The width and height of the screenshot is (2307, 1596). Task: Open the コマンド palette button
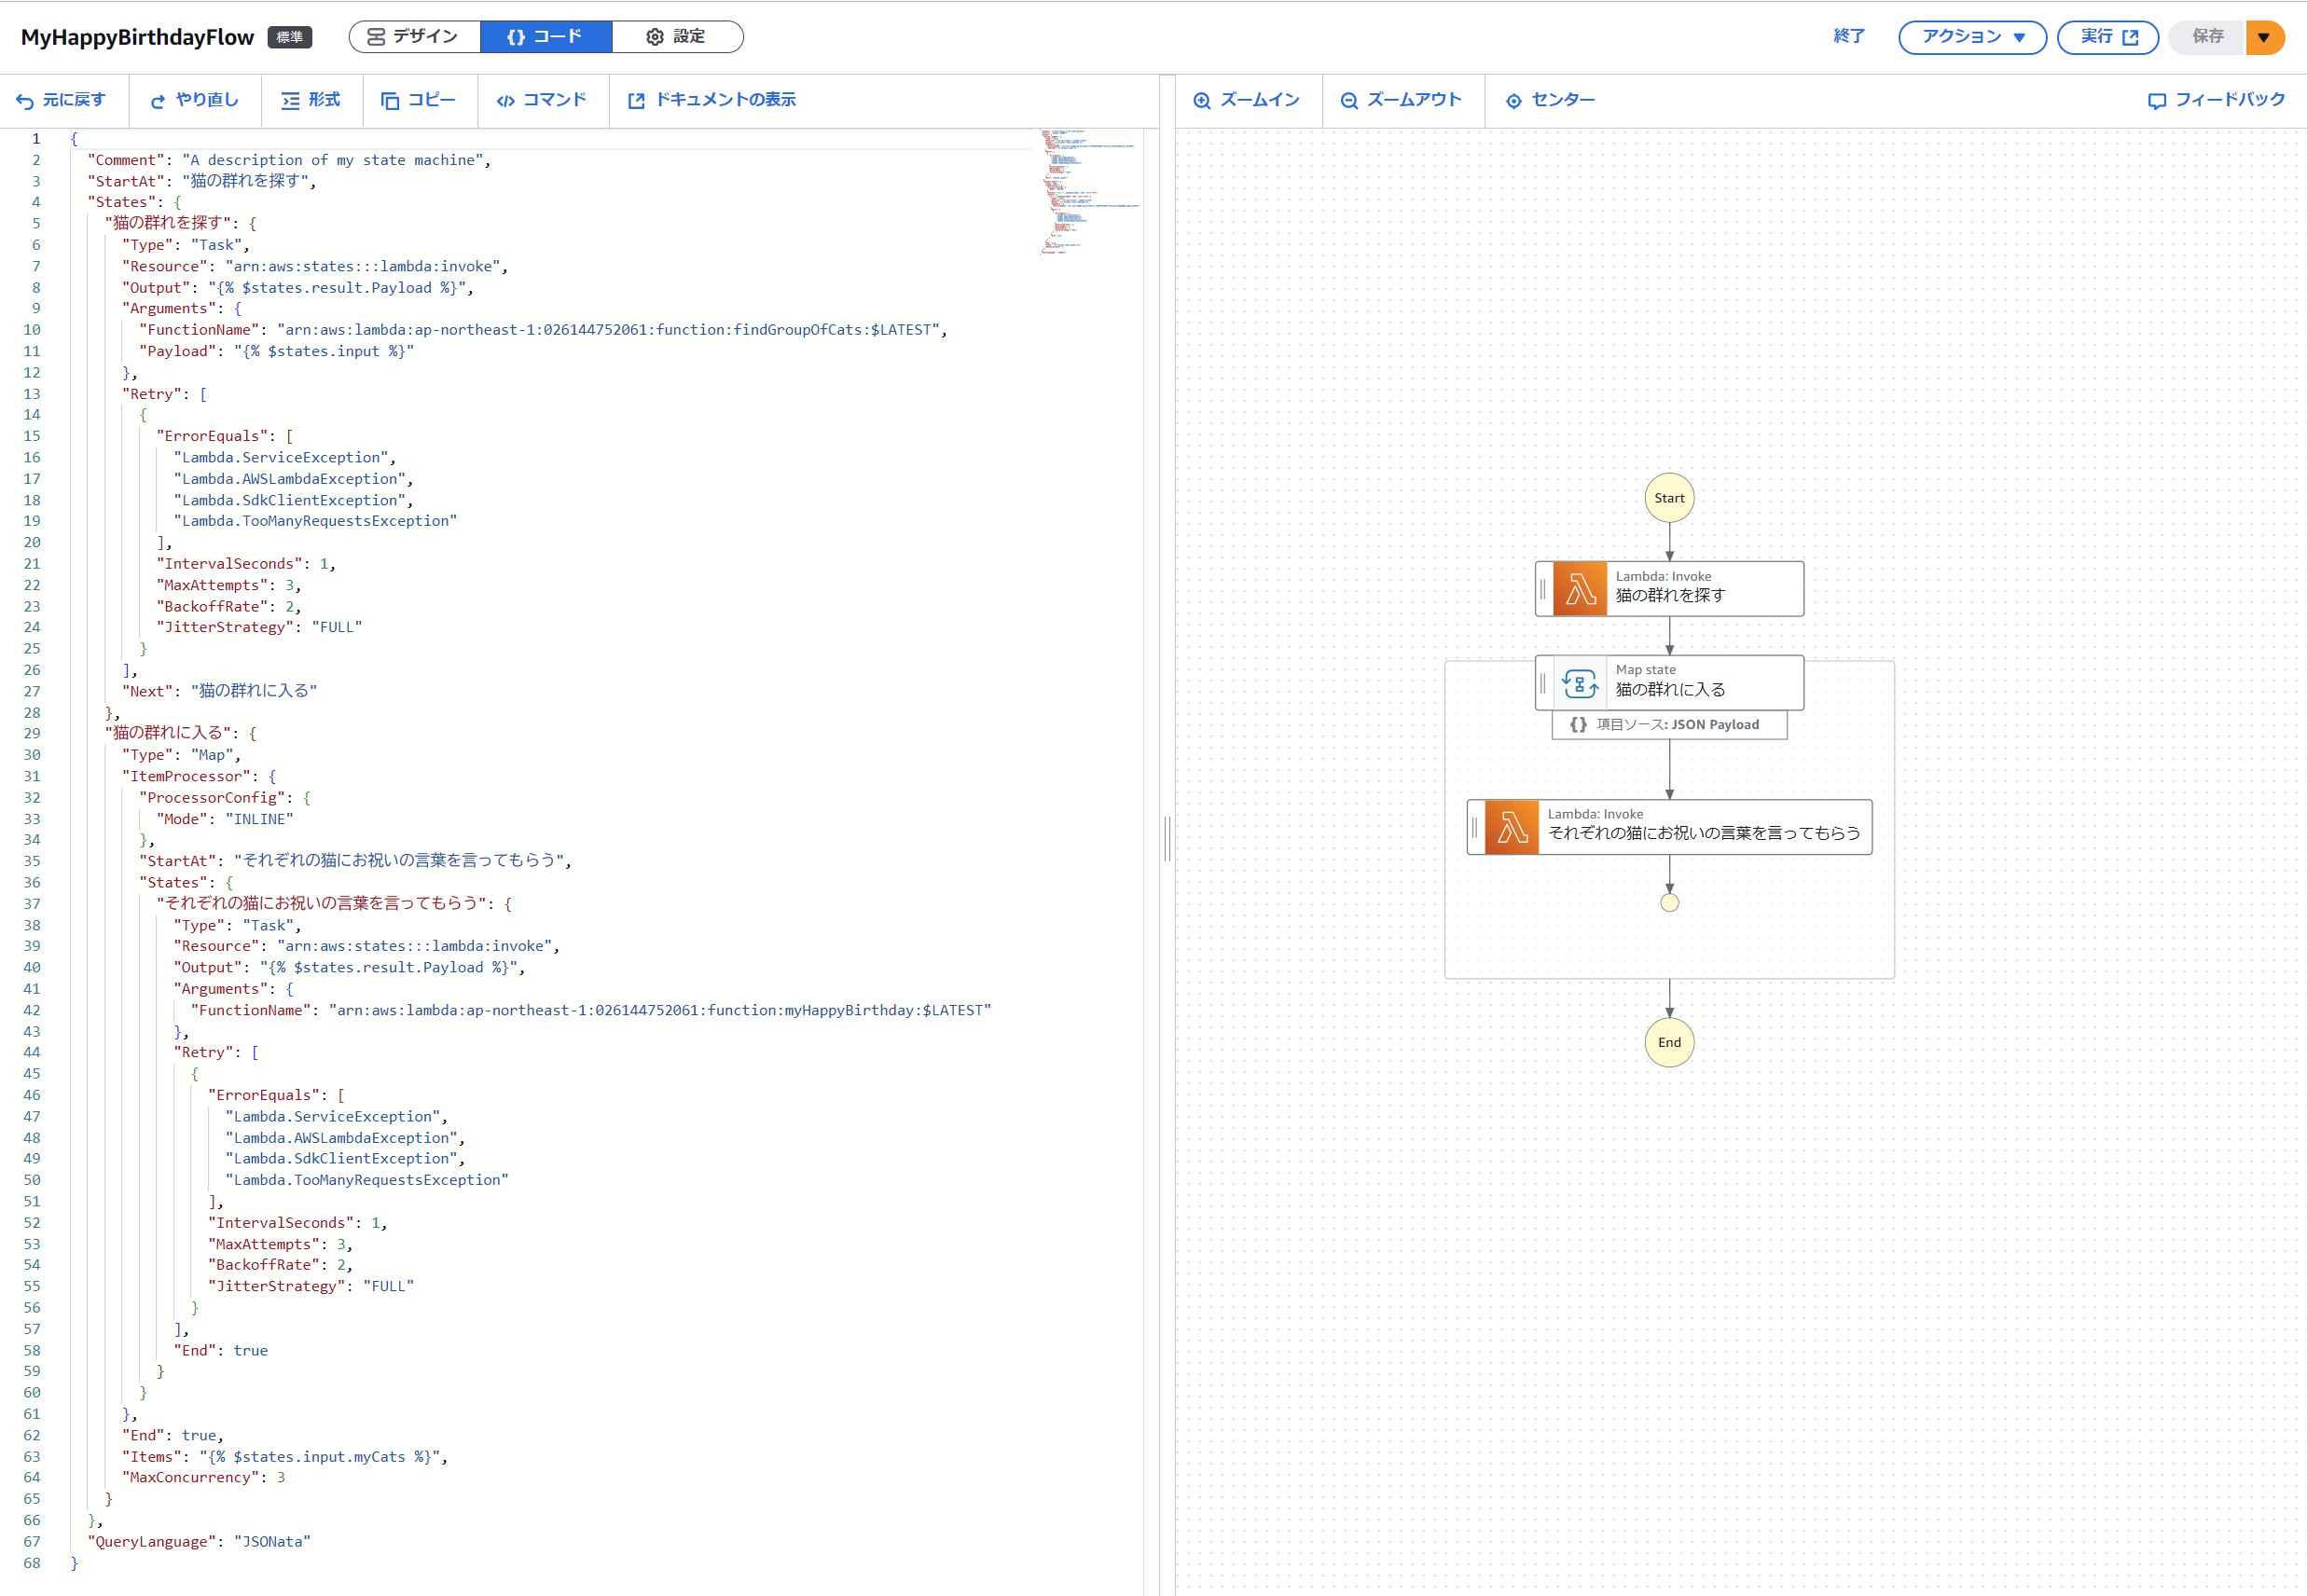click(x=542, y=100)
